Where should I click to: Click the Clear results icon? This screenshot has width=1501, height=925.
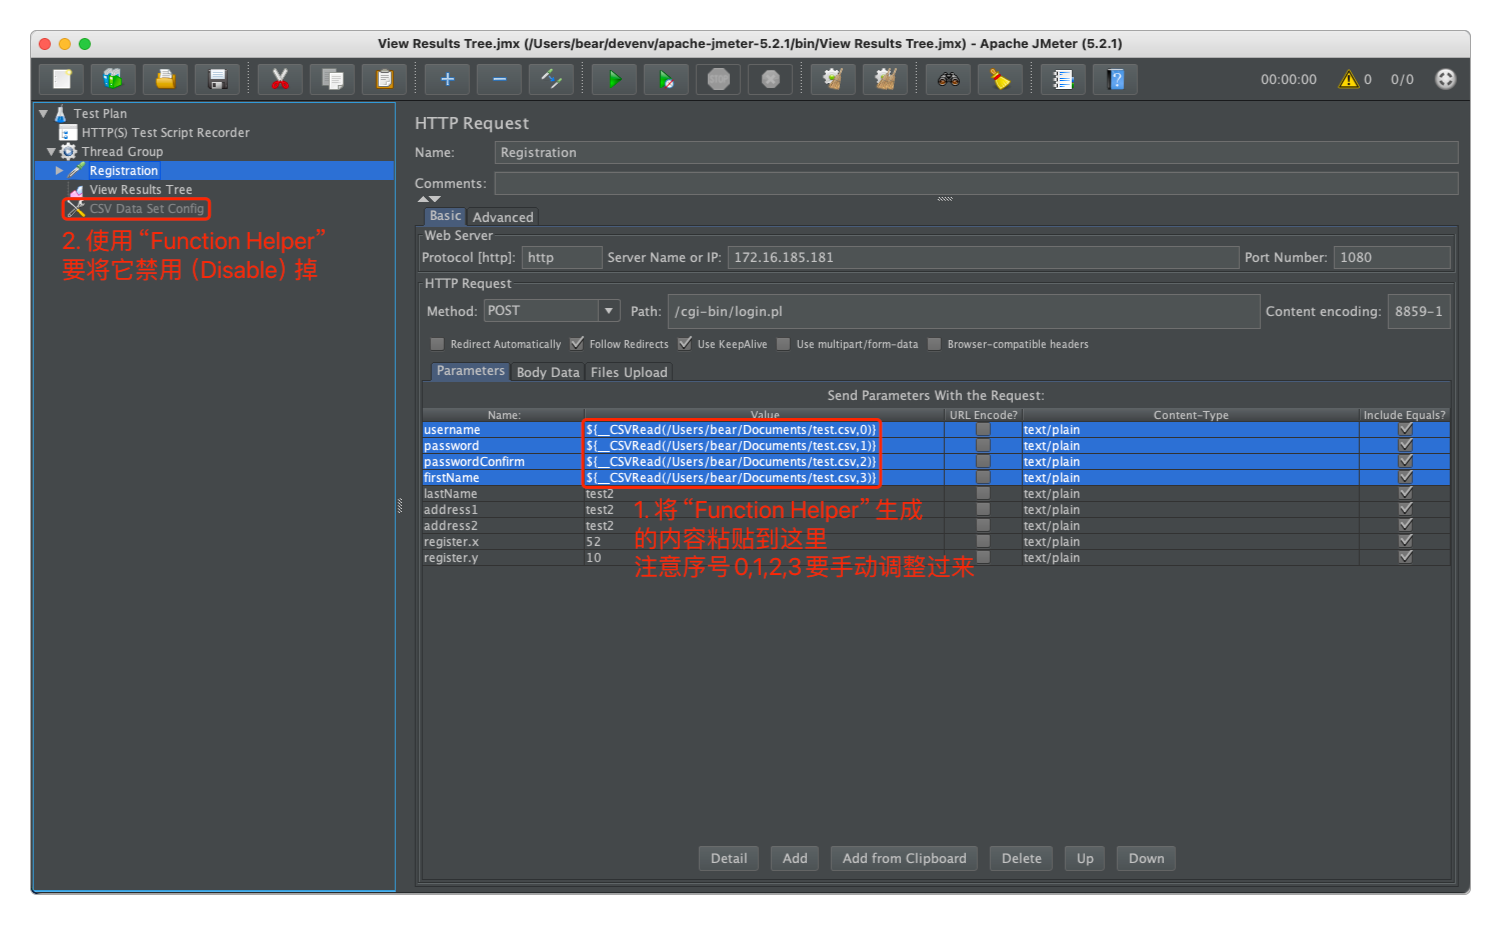click(833, 79)
